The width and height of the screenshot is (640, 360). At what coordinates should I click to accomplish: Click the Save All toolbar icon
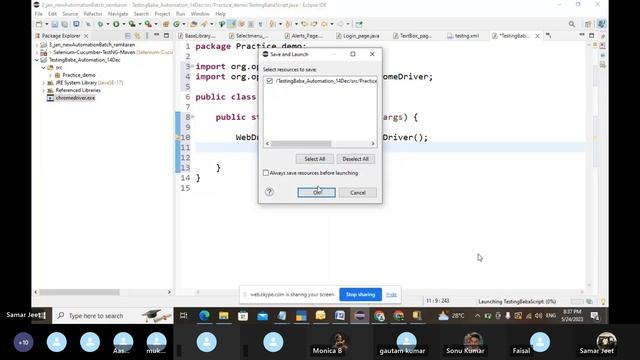64,24
